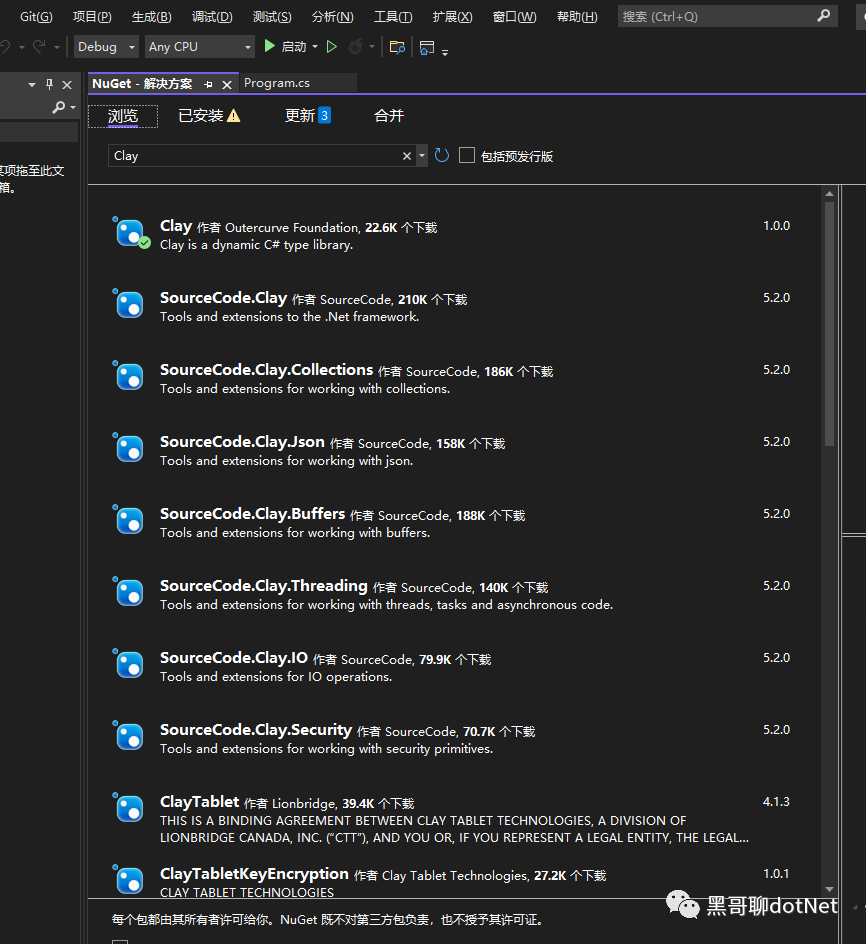This screenshot has height=944, width=866.
Task: Click the package list scrollbar thumb
Action: (x=829, y=324)
